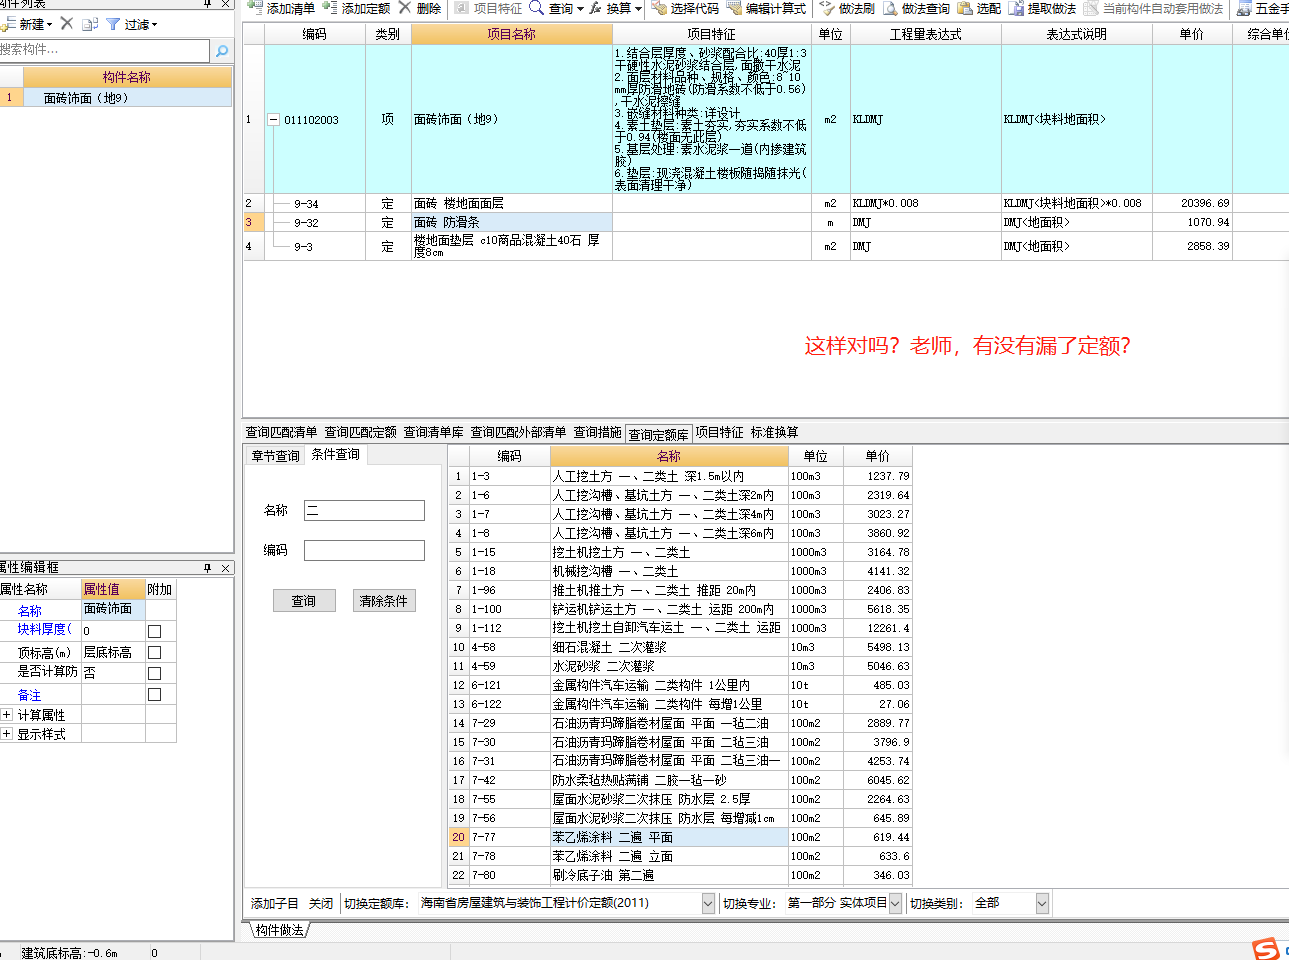
Task: Click the copy component icon before 过滤
Action: click(x=90, y=24)
